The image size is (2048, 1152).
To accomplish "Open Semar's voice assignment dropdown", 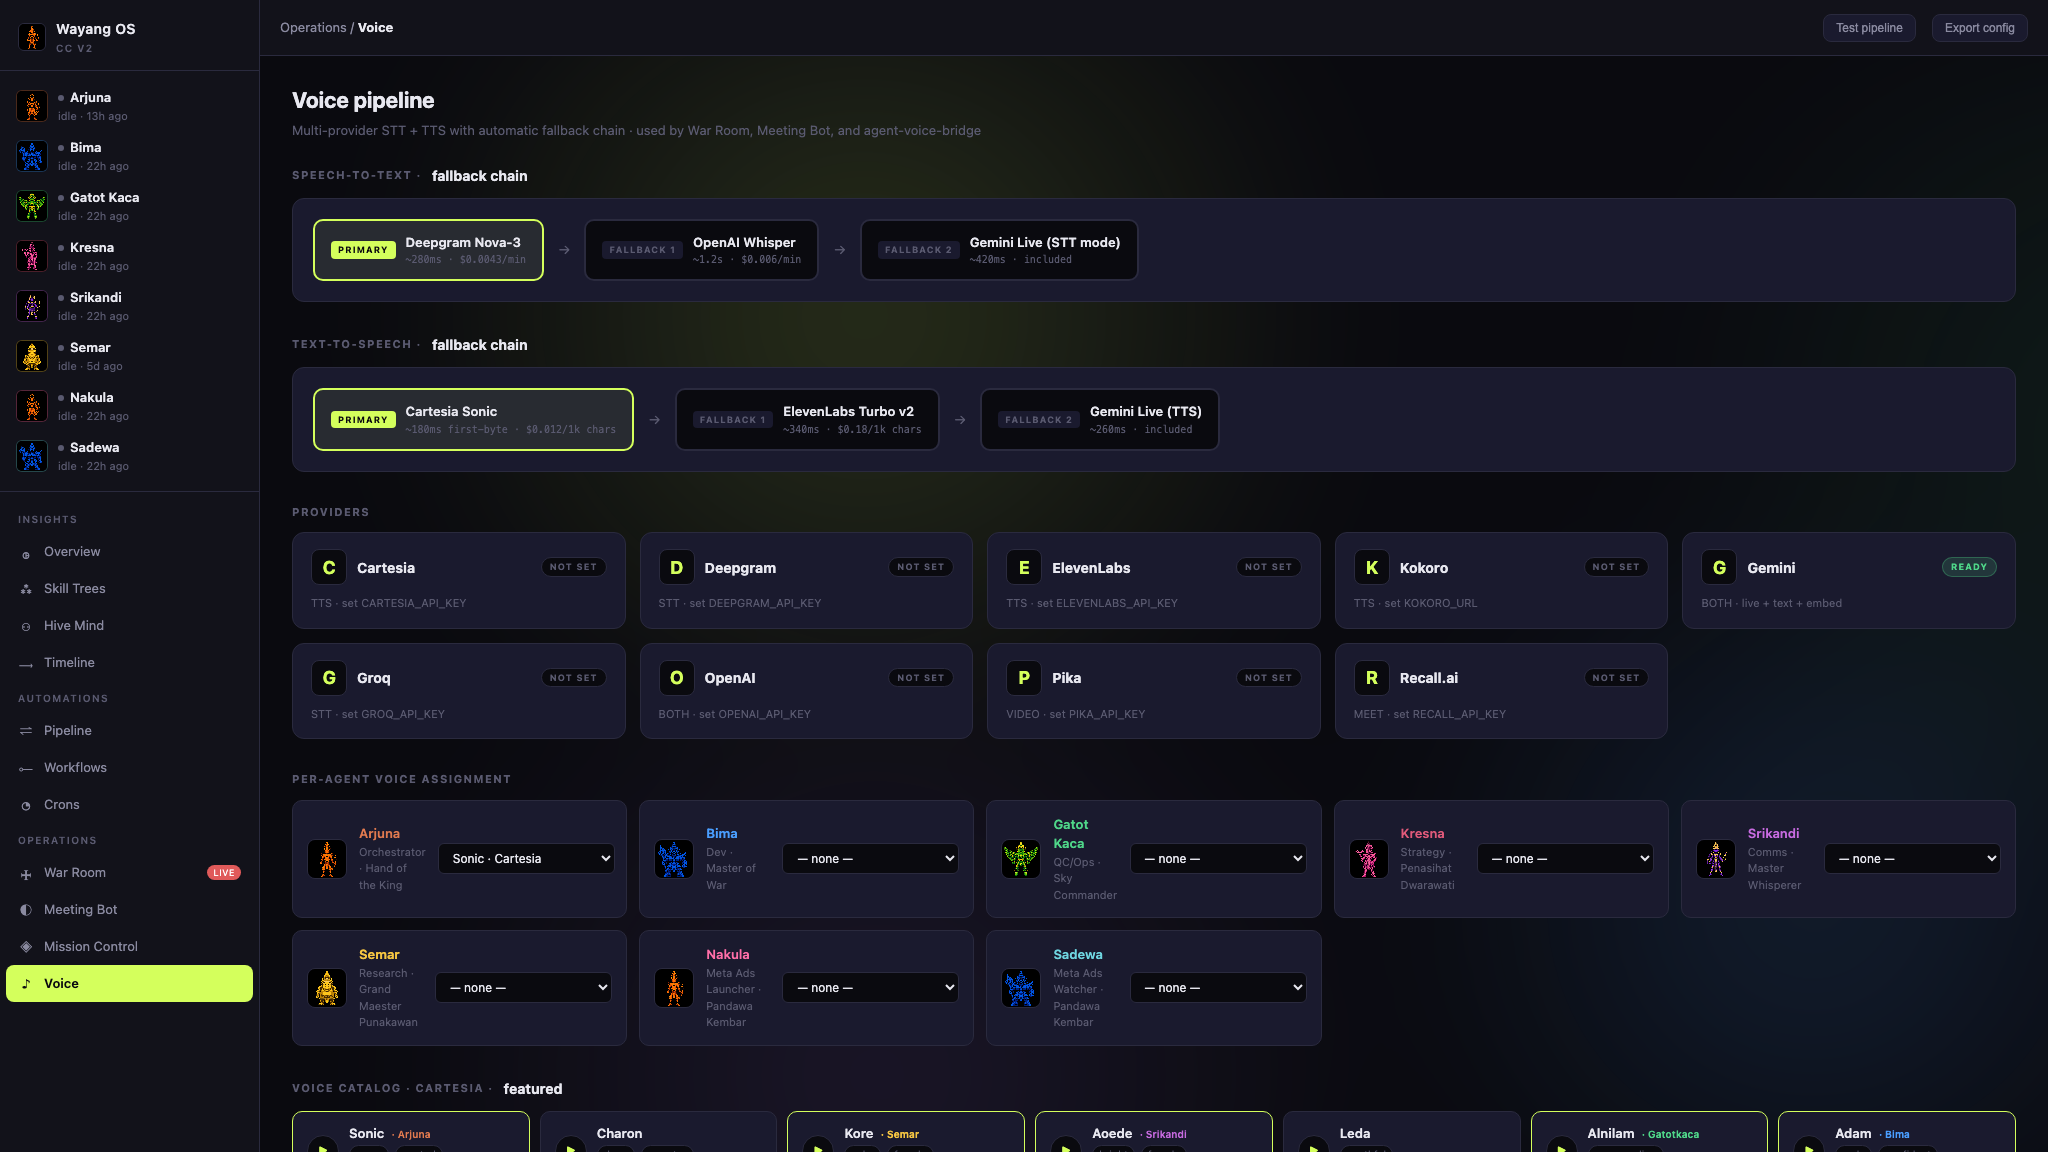I will [x=523, y=988].
